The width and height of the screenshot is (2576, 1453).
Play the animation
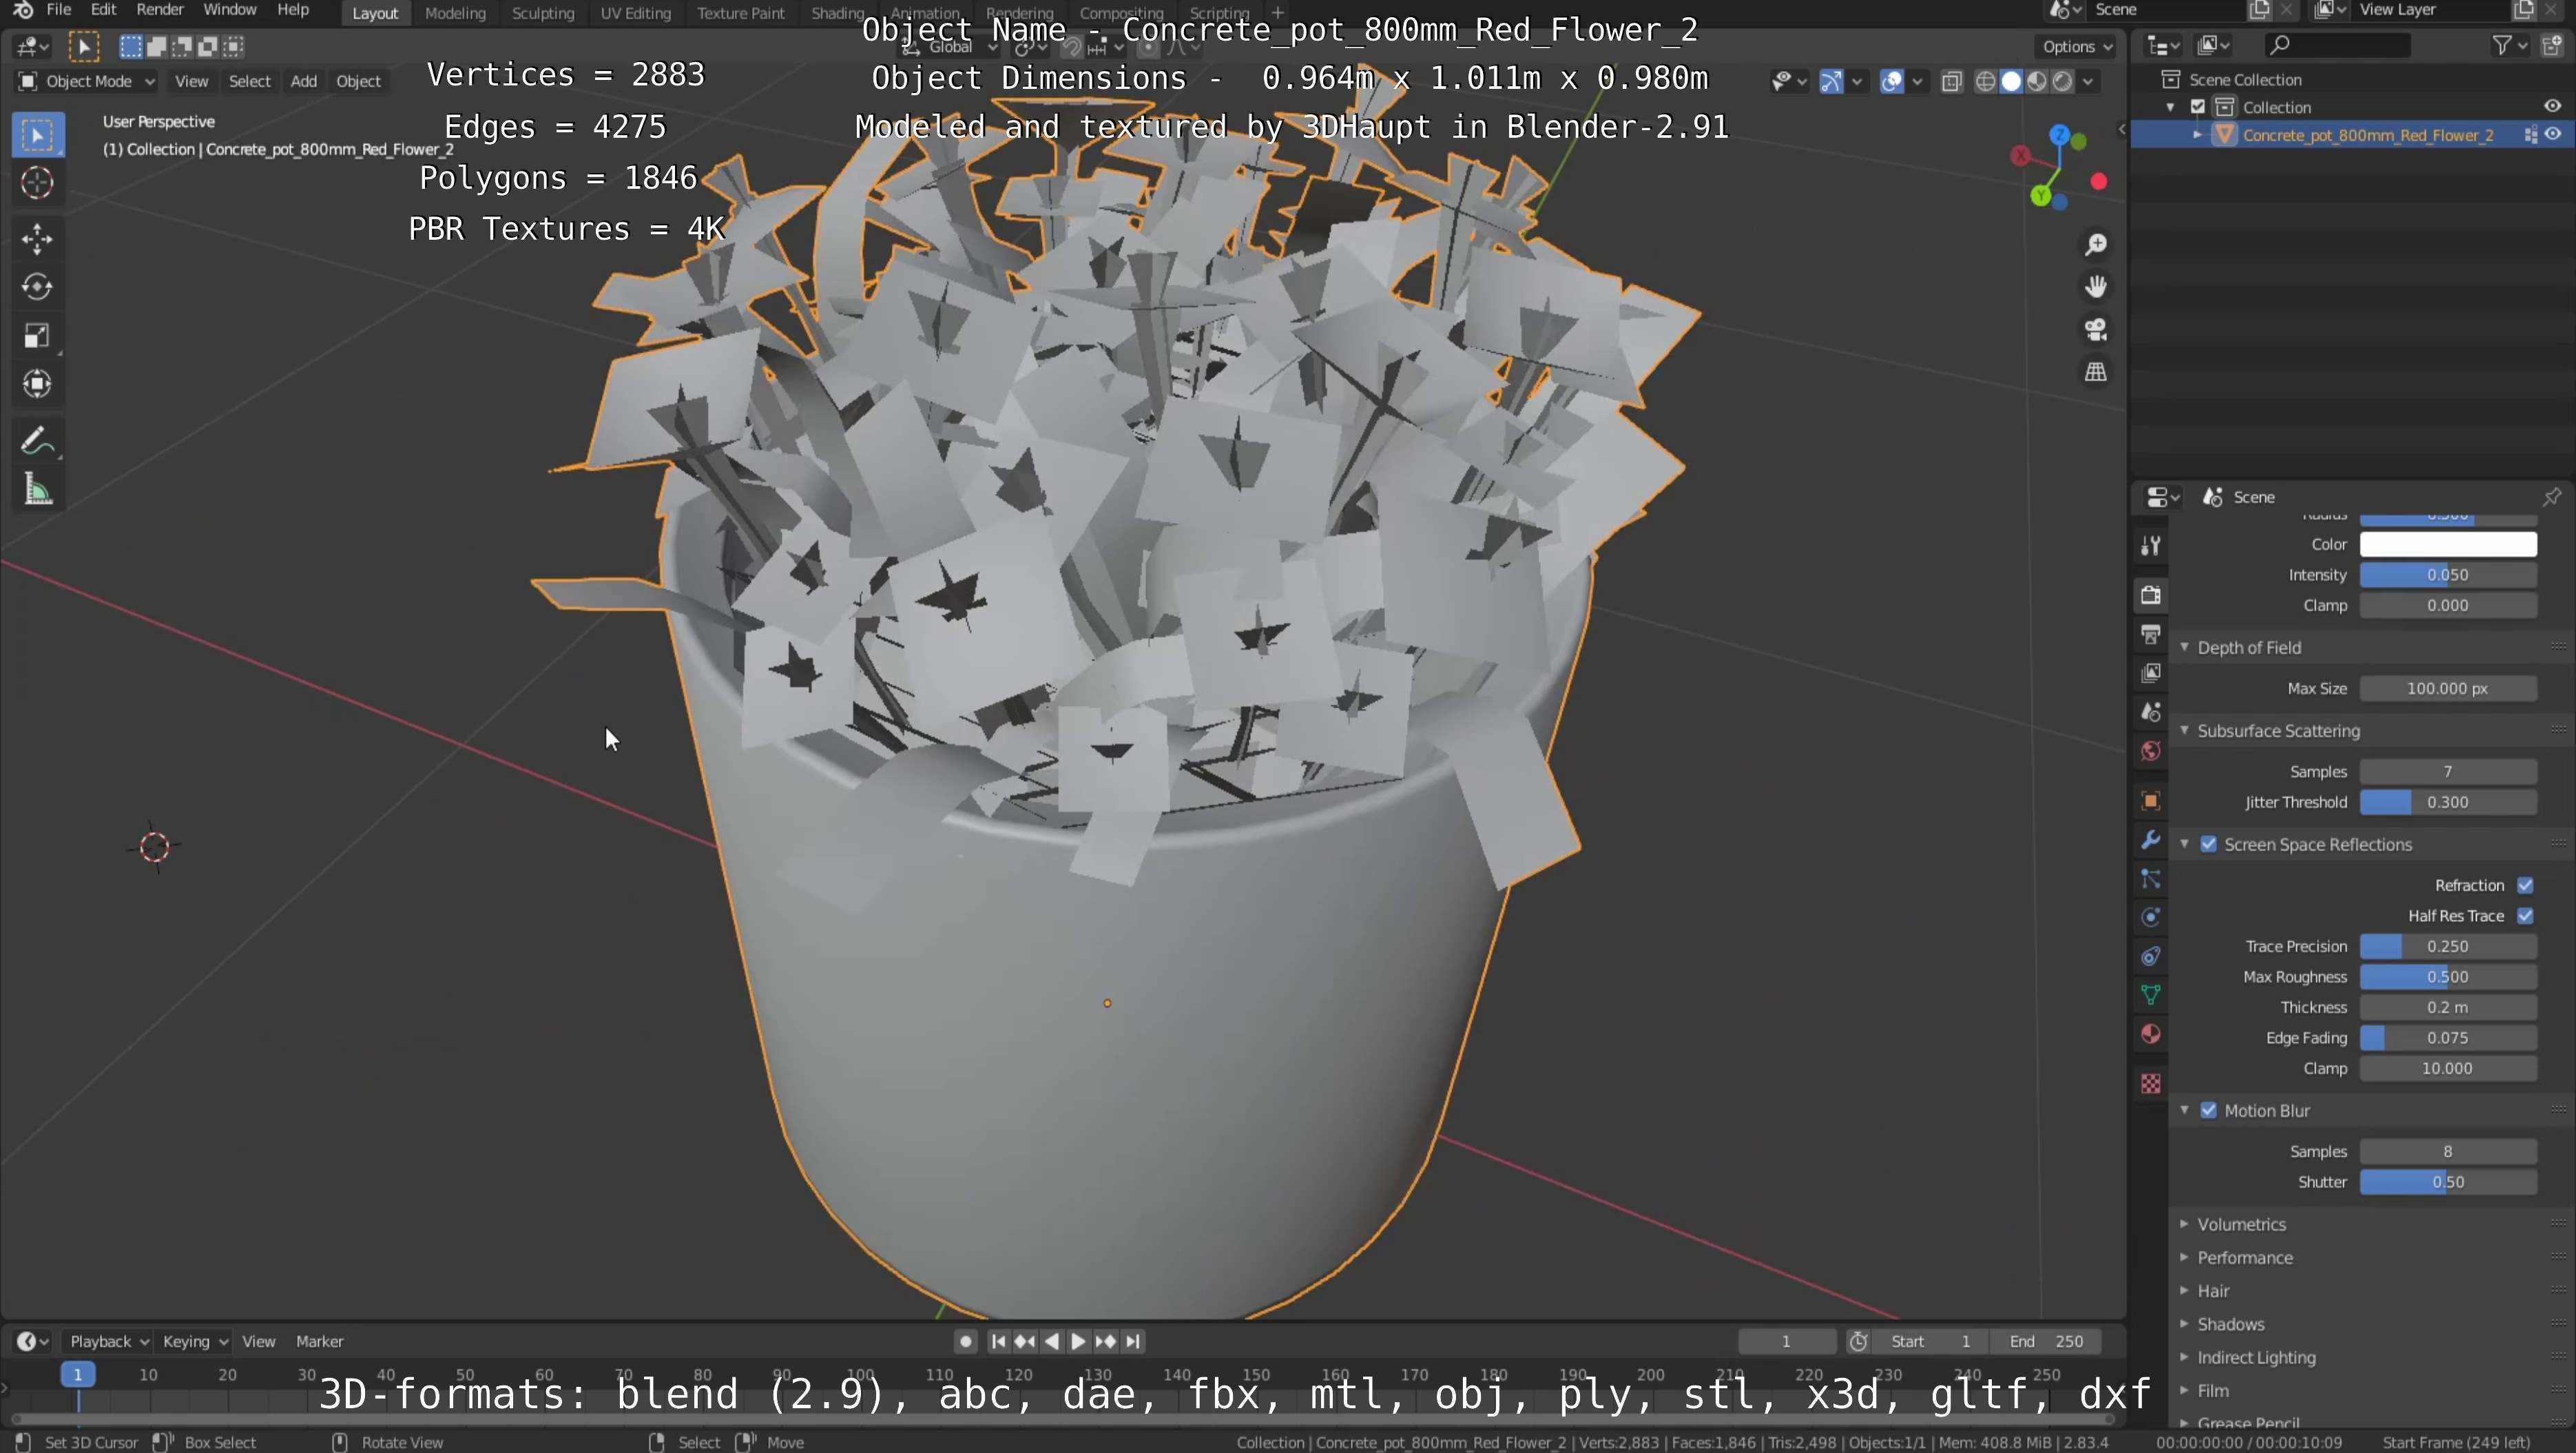[x=1078, y=1342]
